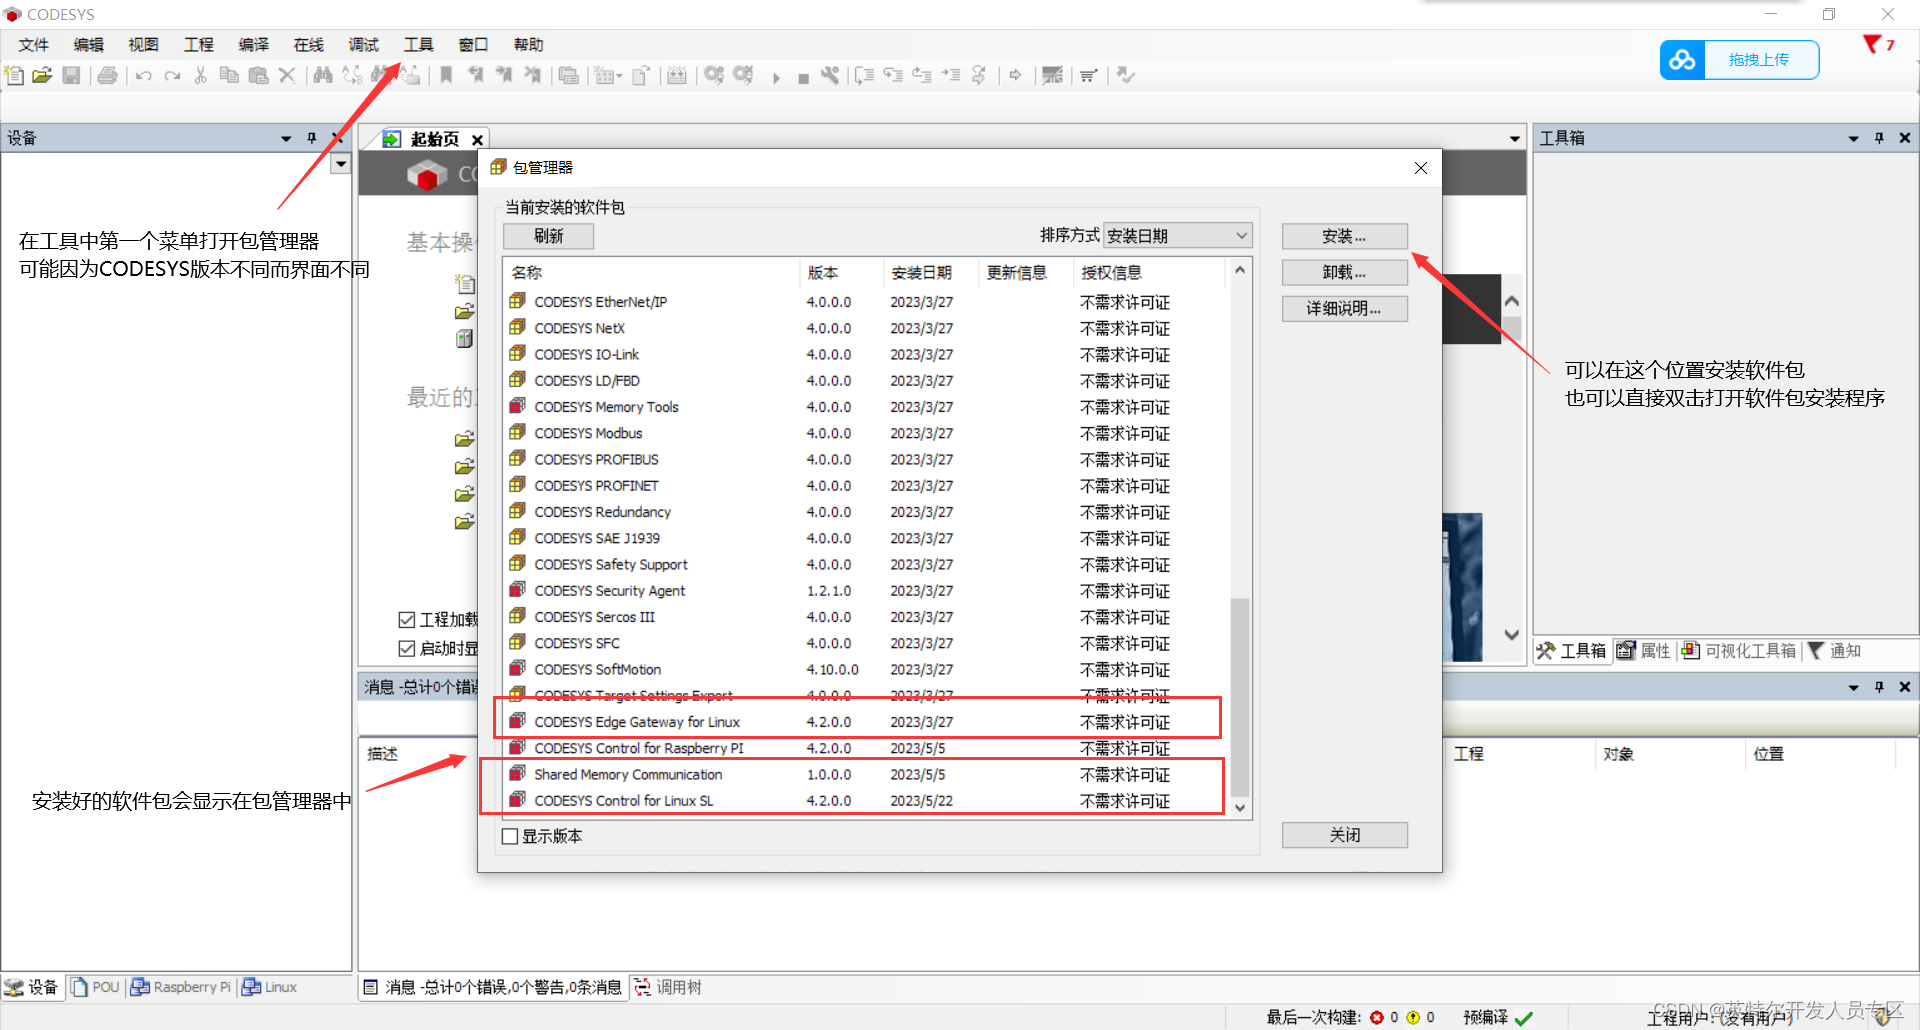
Task: Click the precompile green check status icon
Action: [x=1524, y=1018]
